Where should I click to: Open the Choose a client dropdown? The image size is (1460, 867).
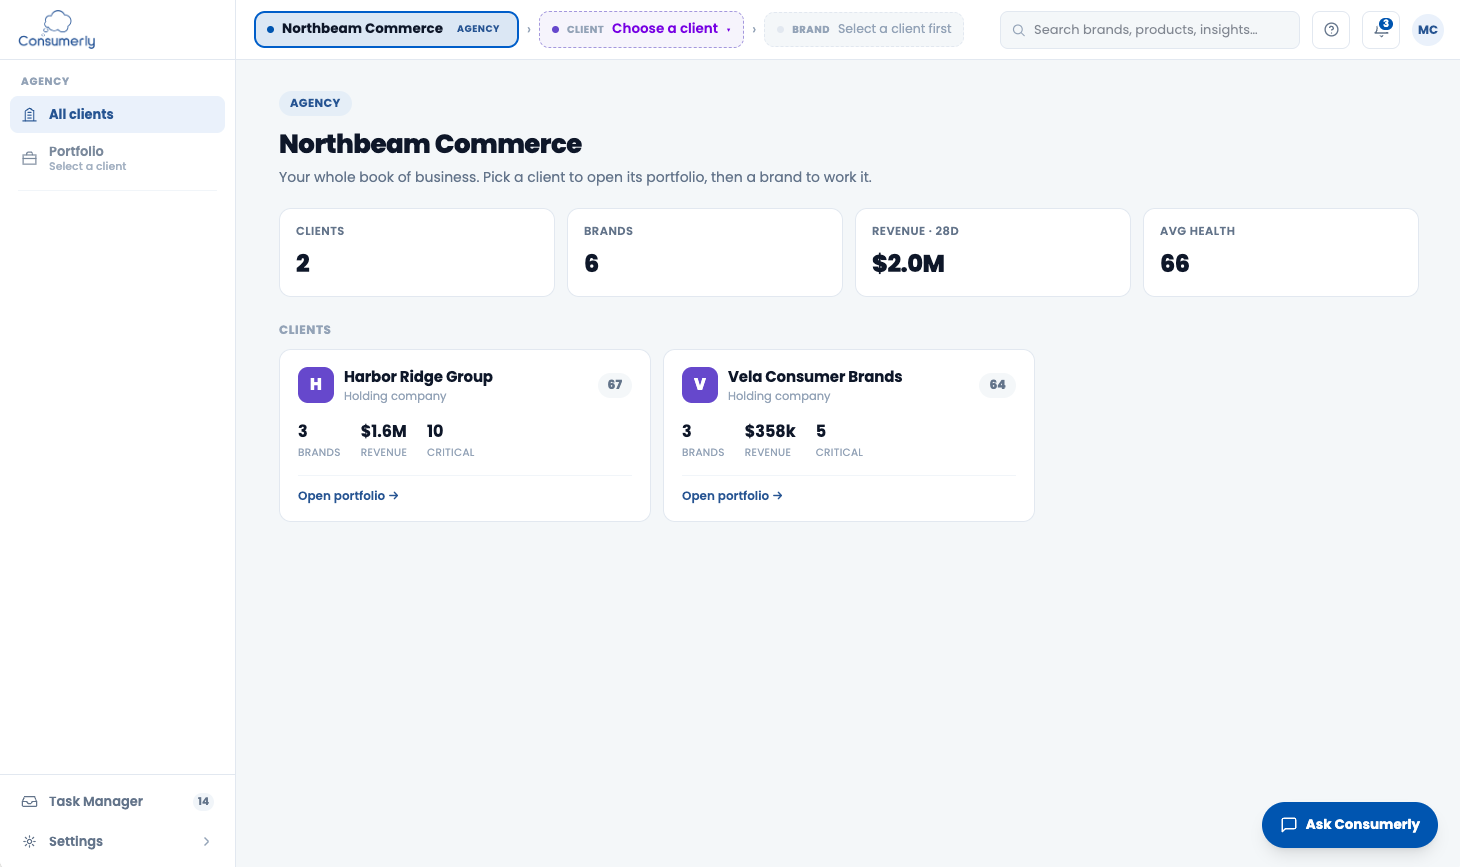(641, 29)
